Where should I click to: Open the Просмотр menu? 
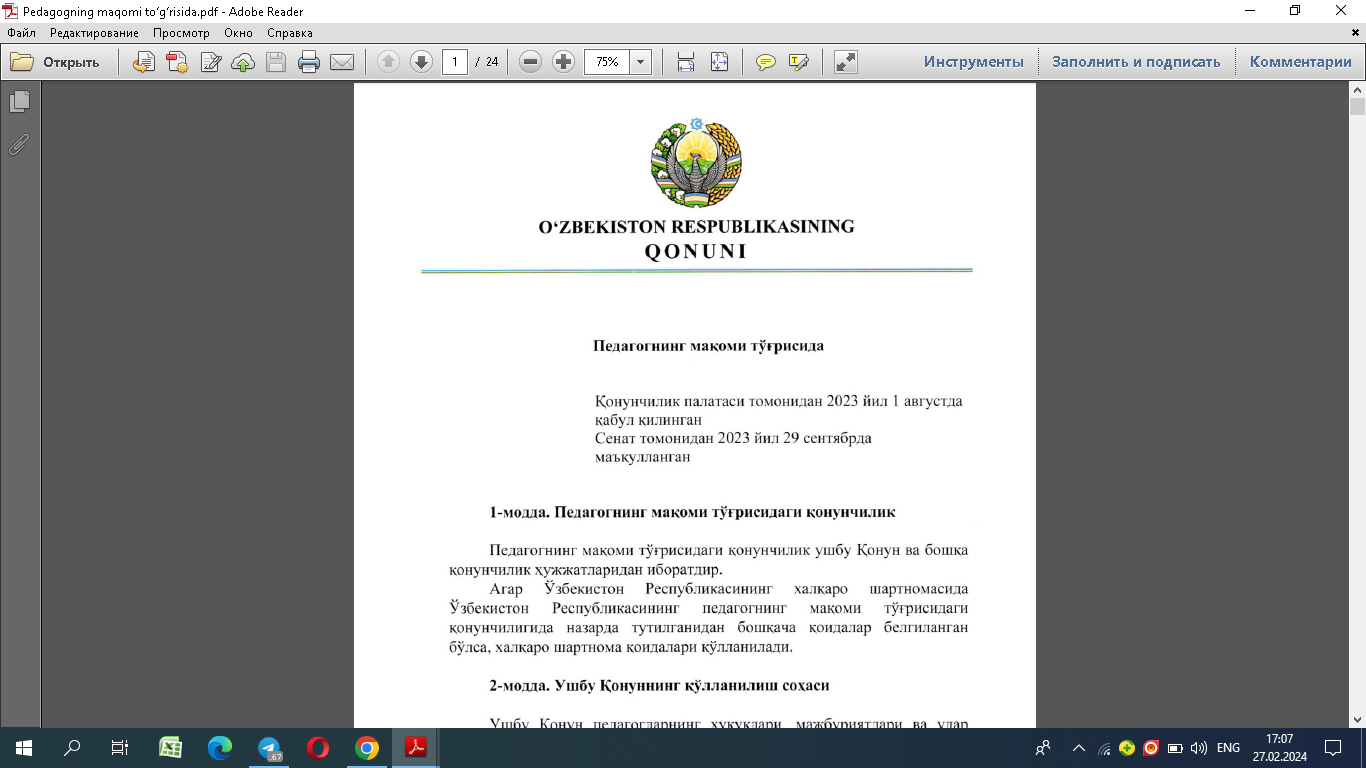[x=181, y=33]
